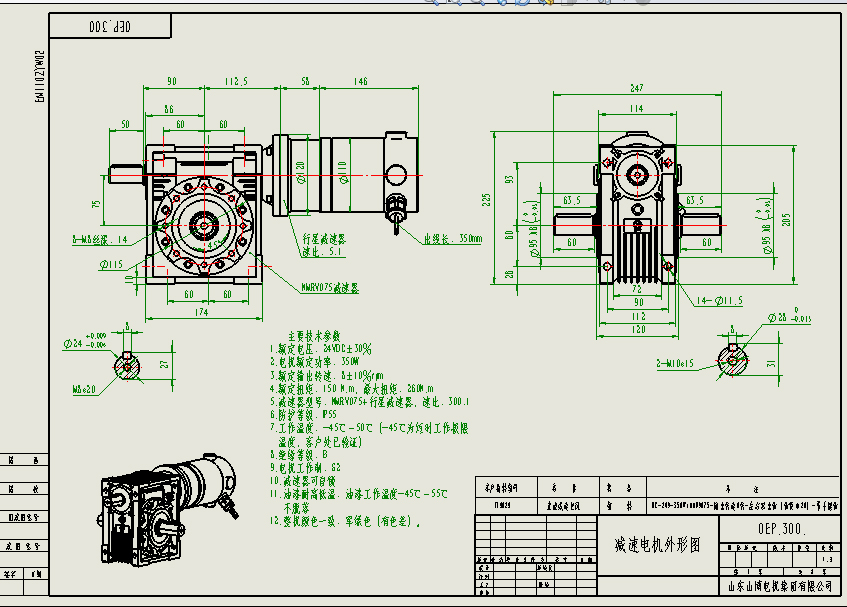Select spec line 2 电机额定功率 350W
Viewport: 847px width, 607px height.
coord(314,362)
